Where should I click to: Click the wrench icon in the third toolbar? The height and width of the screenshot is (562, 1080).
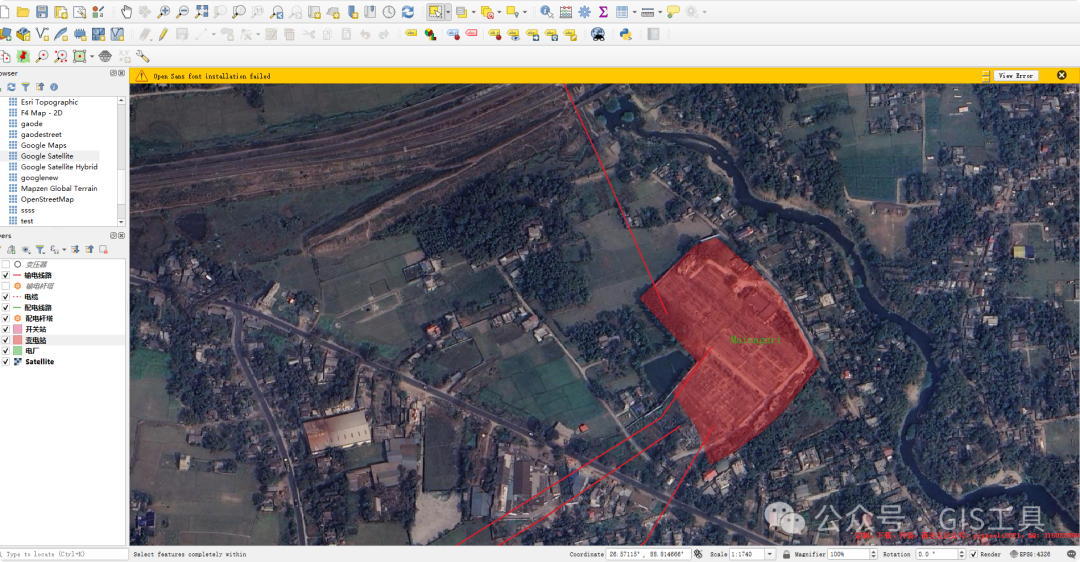click(x=143, y=56)
